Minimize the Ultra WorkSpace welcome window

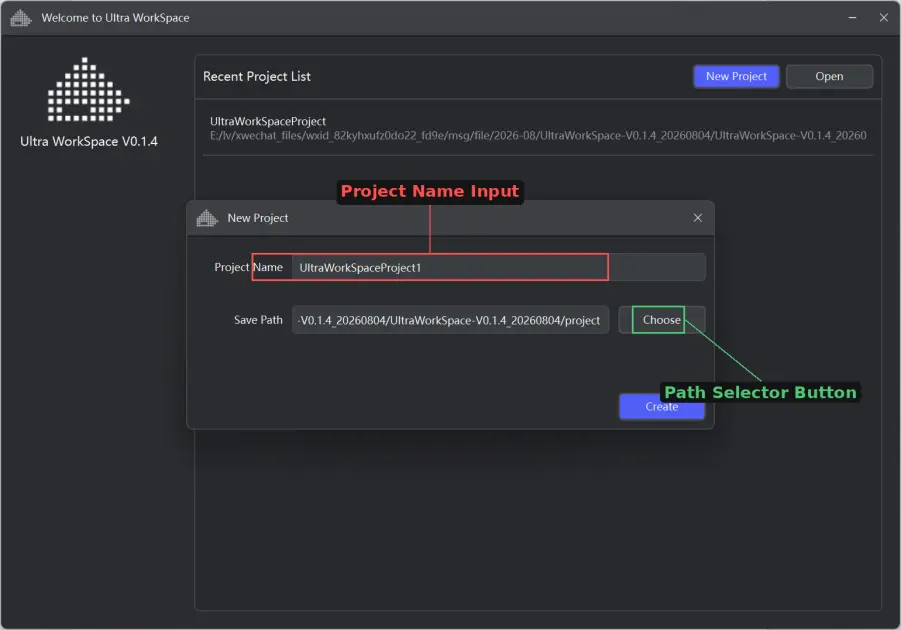(852, 18)
